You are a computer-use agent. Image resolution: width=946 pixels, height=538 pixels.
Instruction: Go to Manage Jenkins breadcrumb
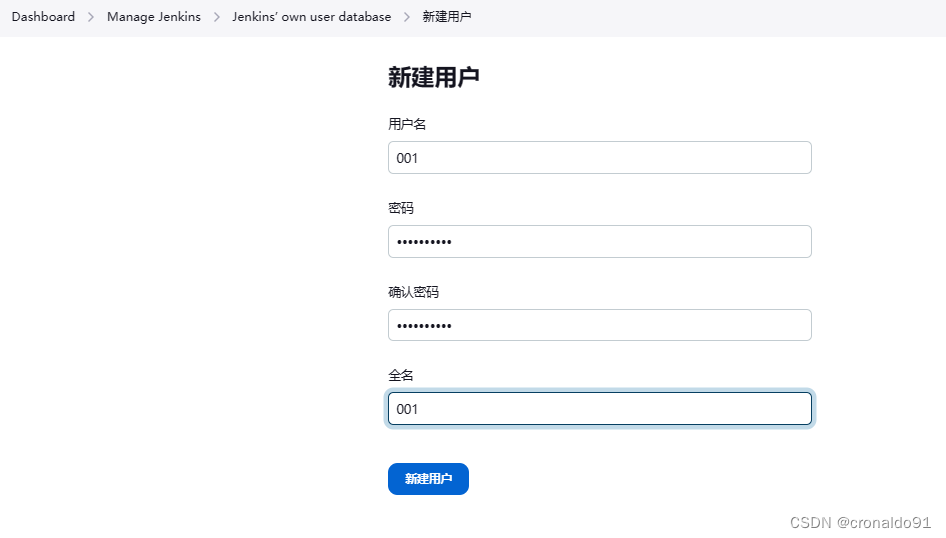tap(154, 17)
